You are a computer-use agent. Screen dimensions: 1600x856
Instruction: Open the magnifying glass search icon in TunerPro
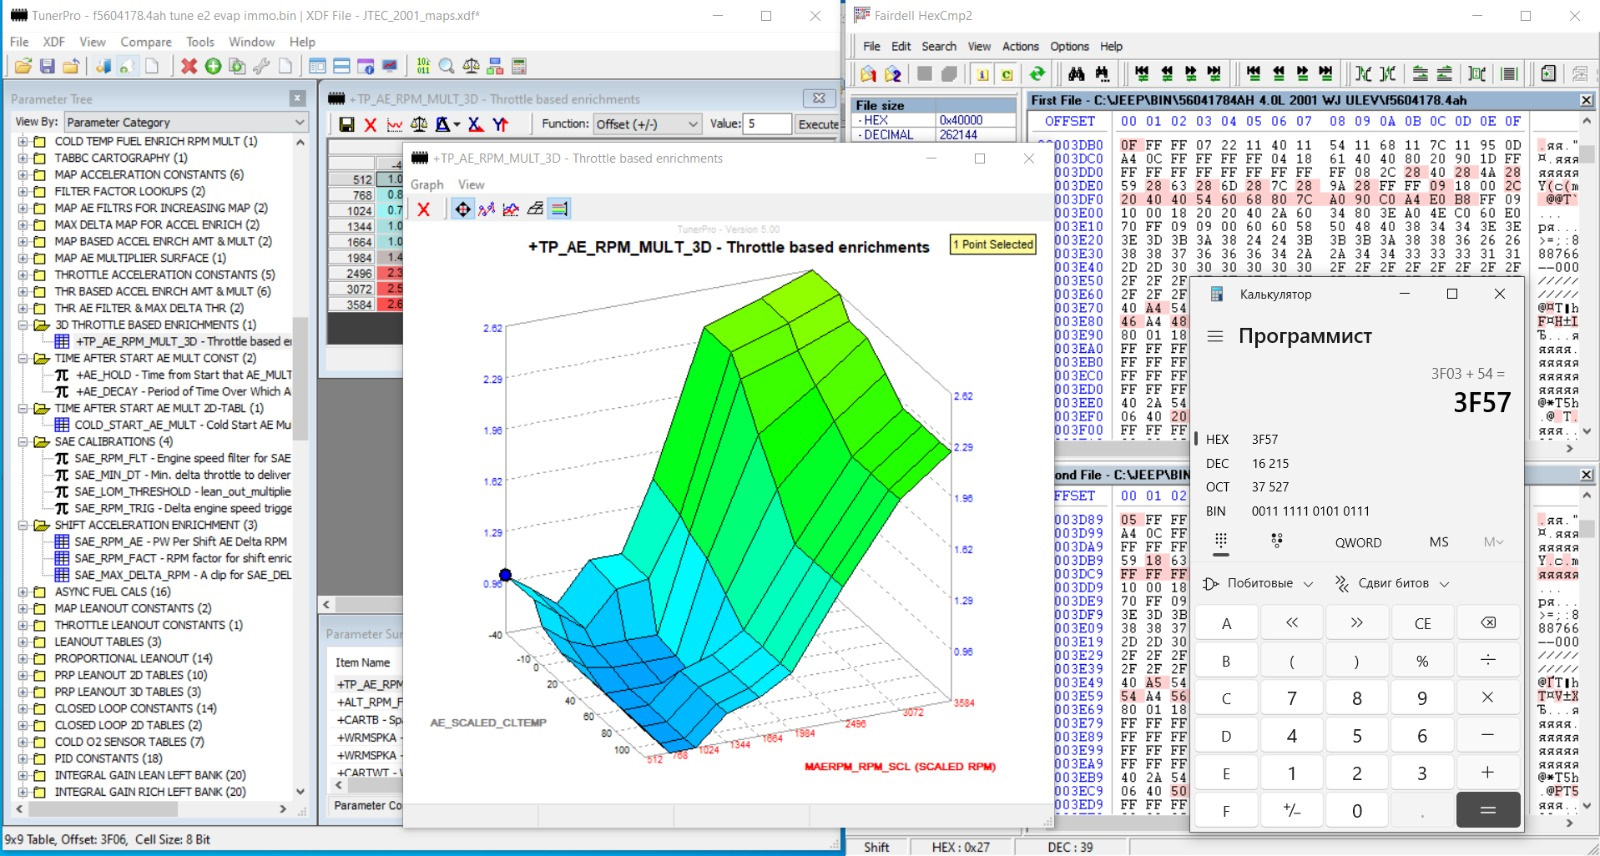(x=447, y=66)
